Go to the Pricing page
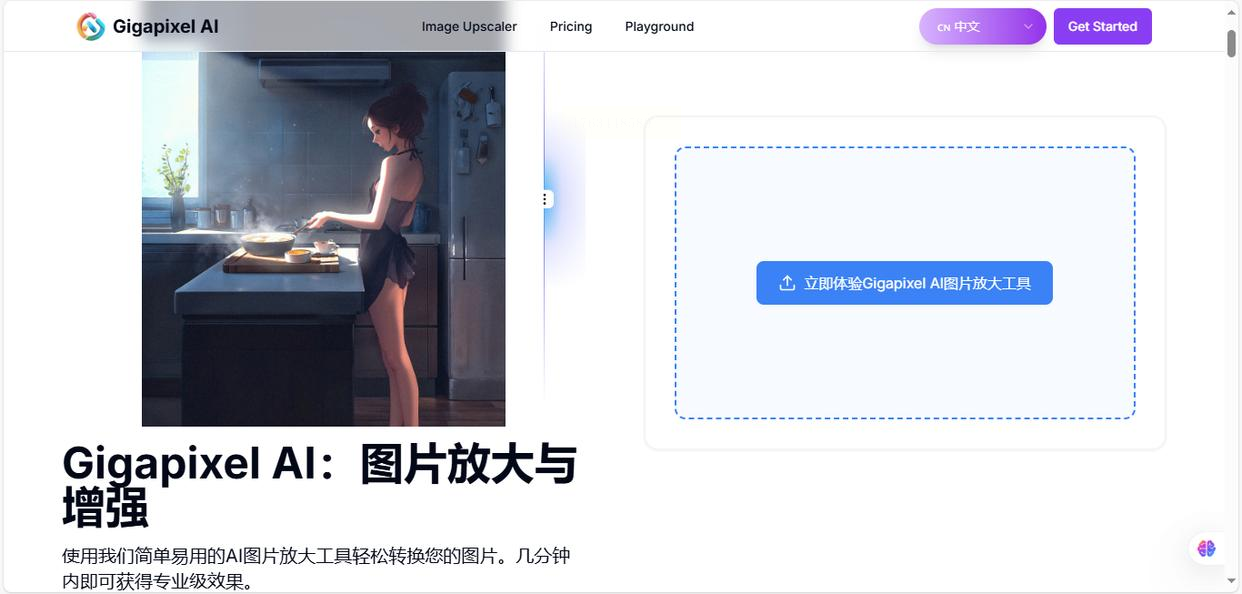This screenshot has width=1242, height=594. point(571,27)
